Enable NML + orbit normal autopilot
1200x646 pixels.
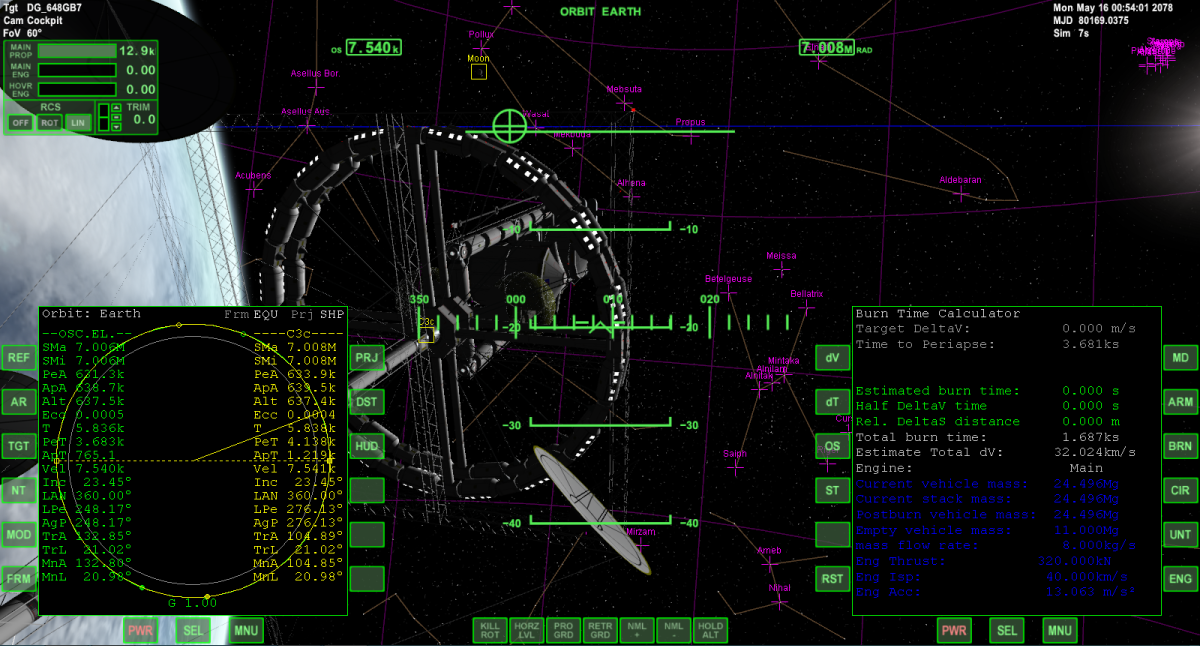click(636, 630)
